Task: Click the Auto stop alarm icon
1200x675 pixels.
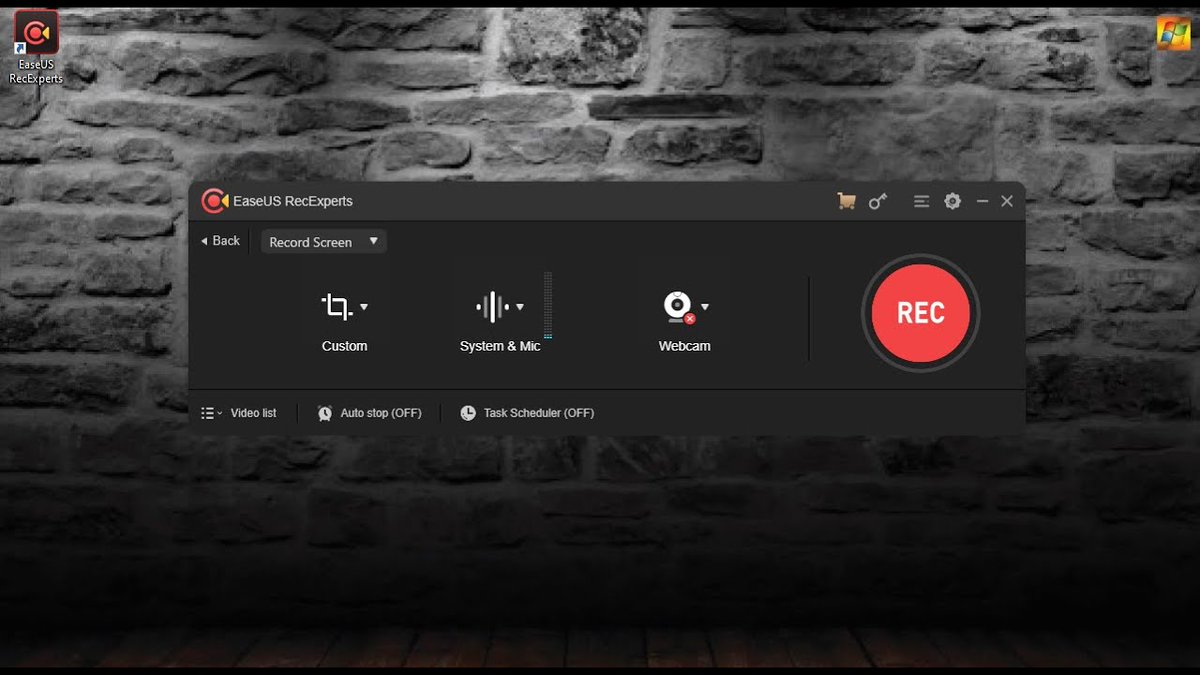Action: point(325,413)
